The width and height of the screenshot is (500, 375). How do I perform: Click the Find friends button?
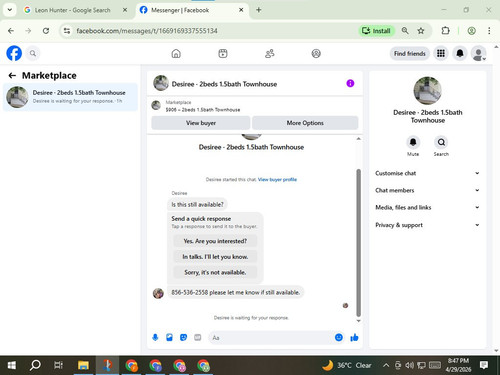[x=410, y=53]
